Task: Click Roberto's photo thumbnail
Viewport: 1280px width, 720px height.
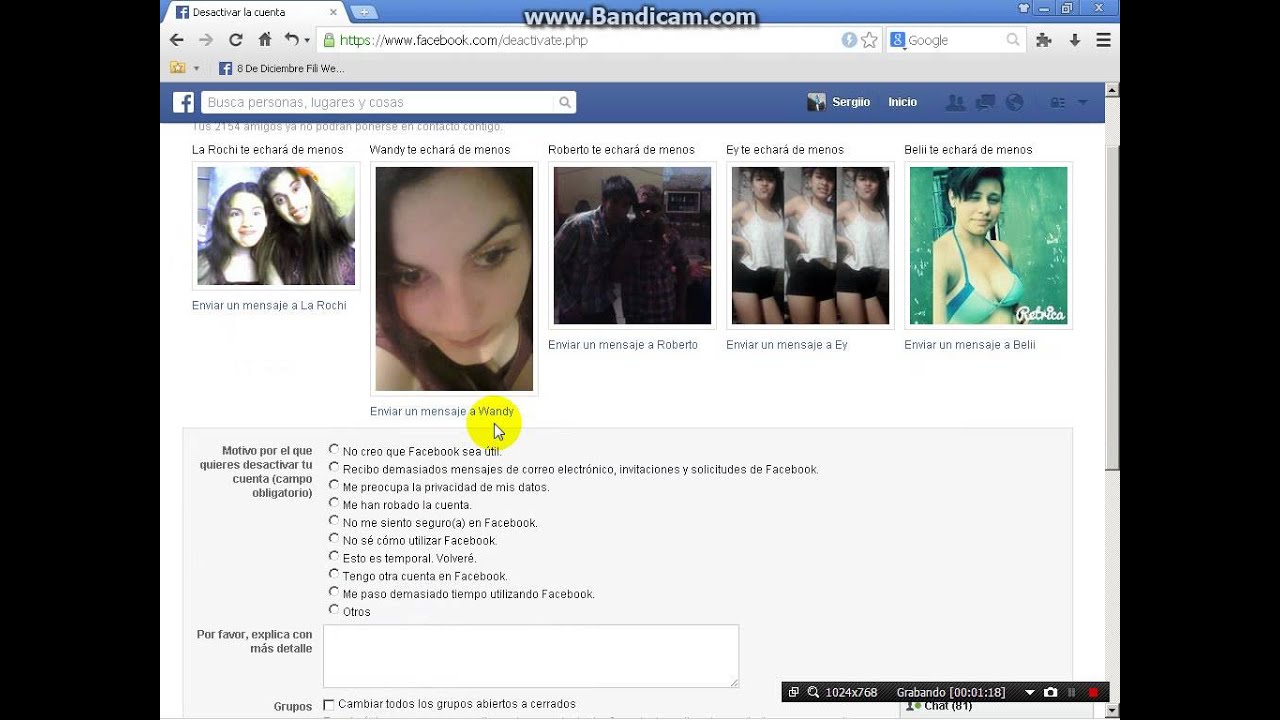Action: click(x=632, y=245)
